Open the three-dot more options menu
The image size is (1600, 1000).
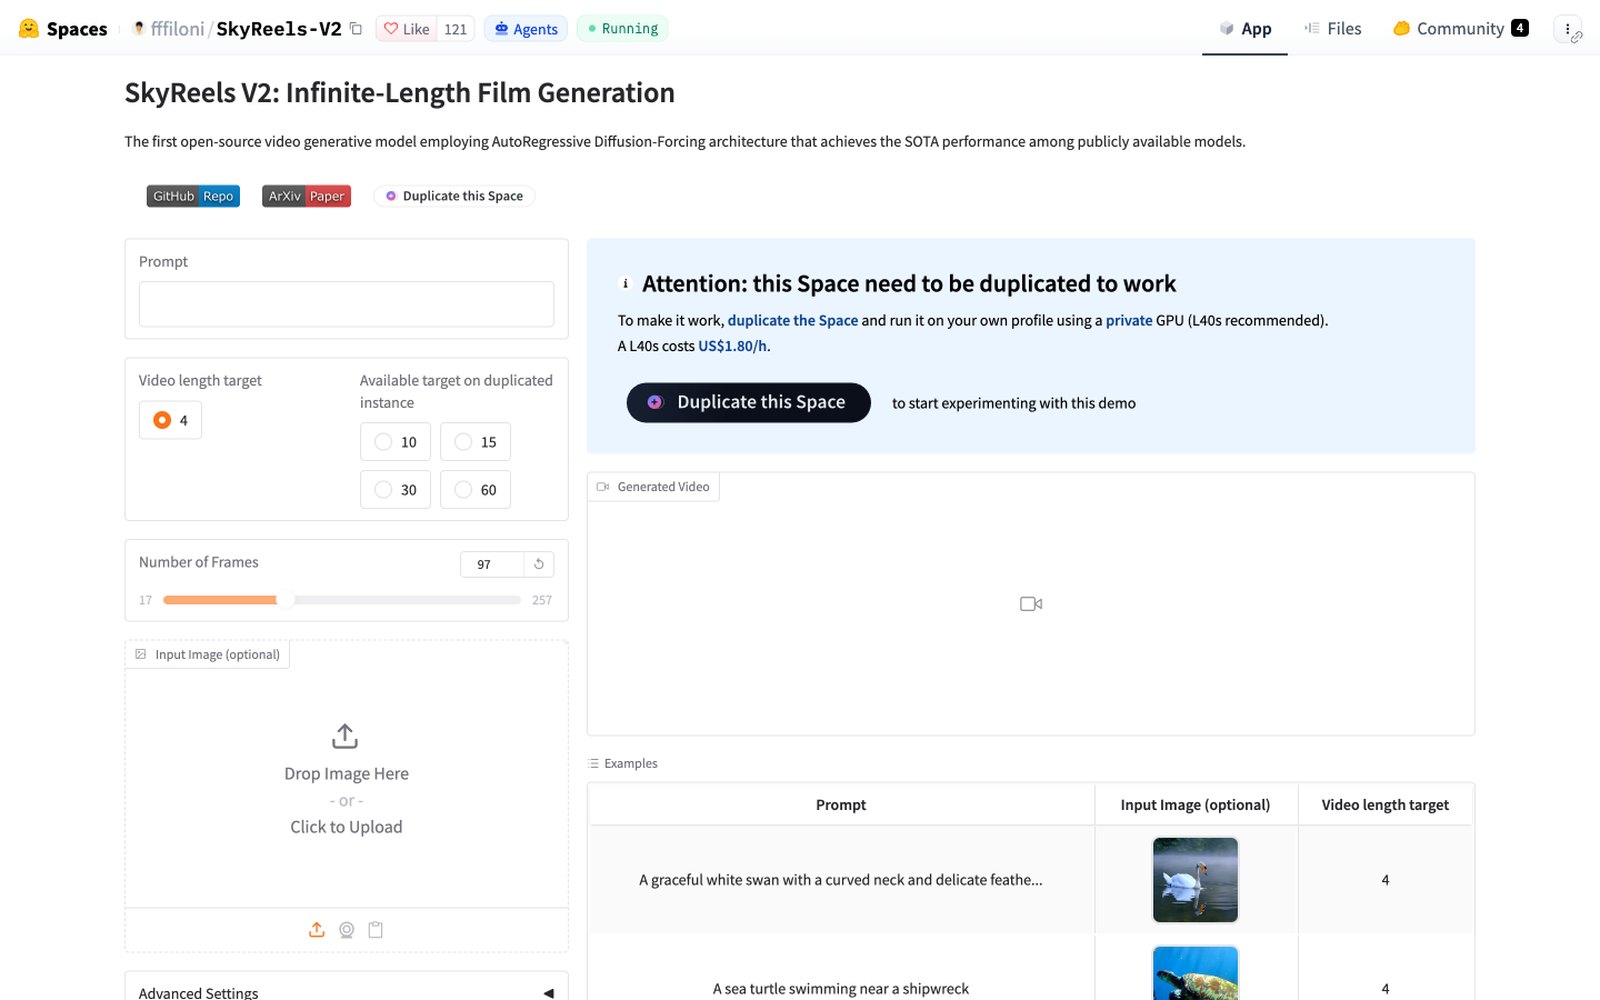point(1567,29)
